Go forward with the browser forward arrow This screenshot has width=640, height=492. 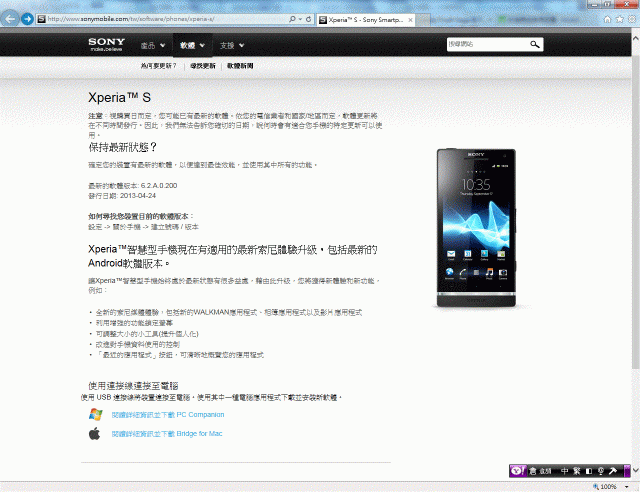tap(27, 19)
